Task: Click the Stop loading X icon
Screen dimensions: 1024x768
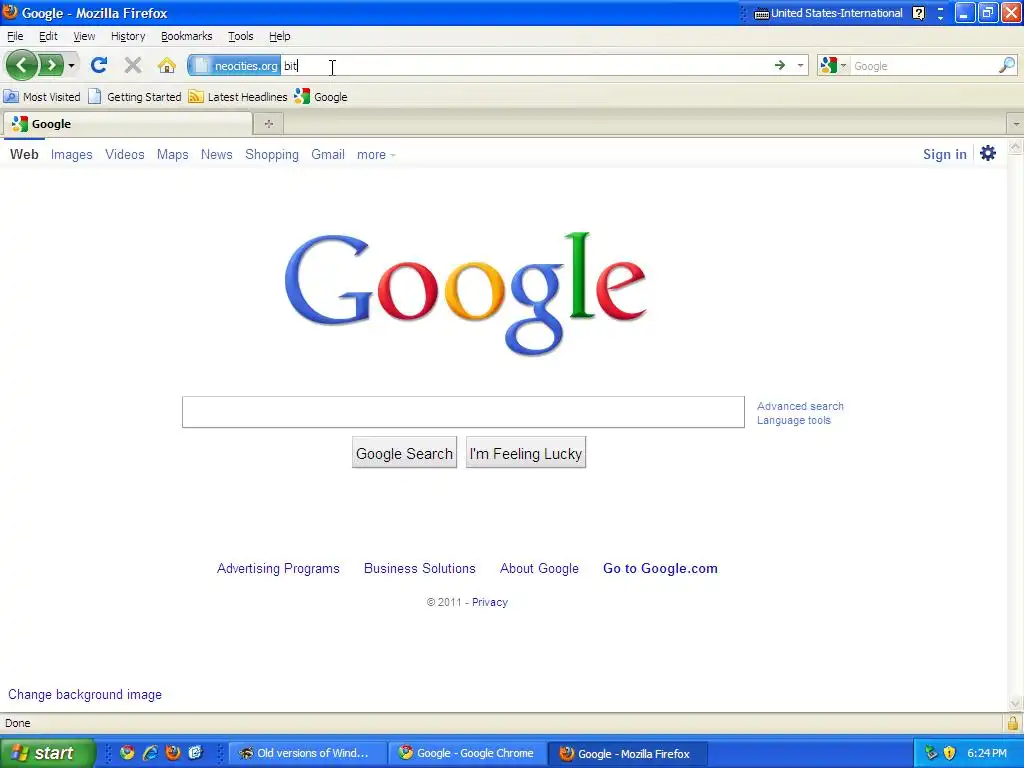Action: pyautogui.click(x=133, y=65)
